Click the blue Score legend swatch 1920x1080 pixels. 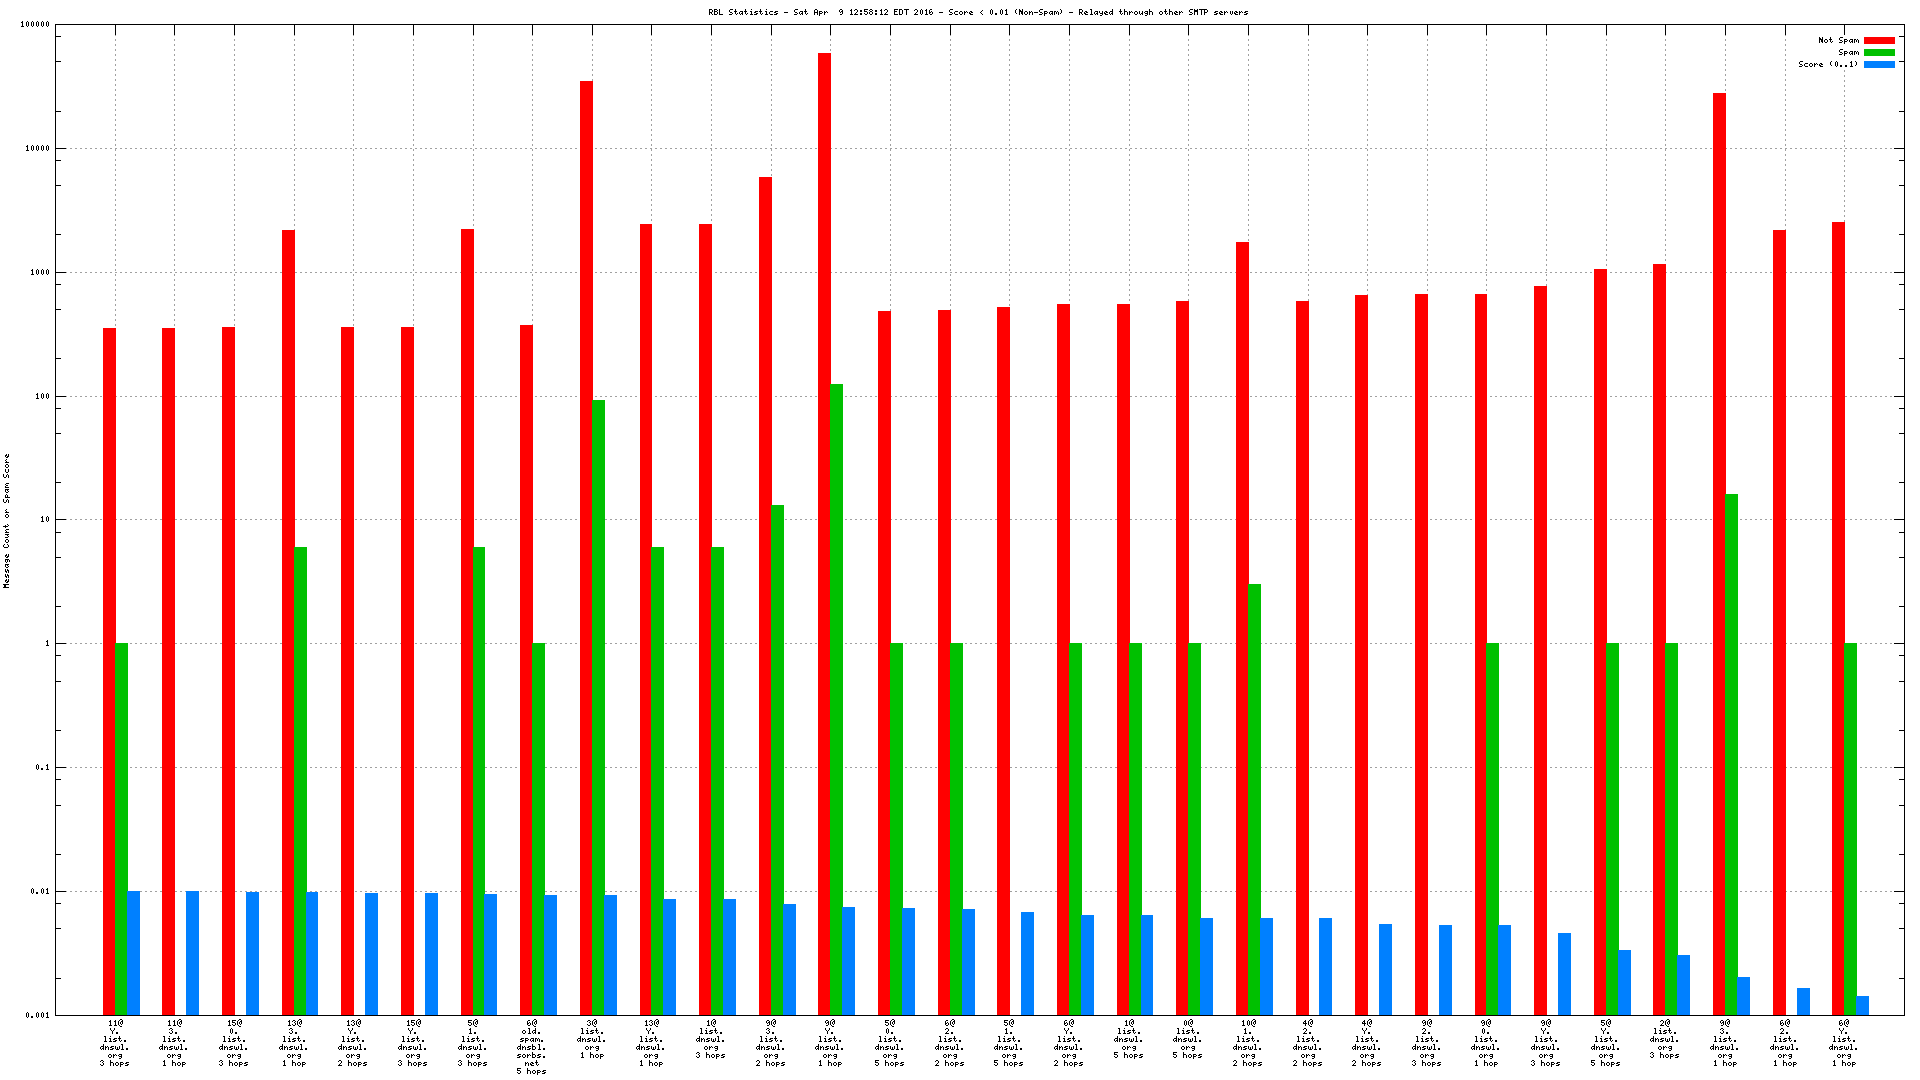point(1879,65)
